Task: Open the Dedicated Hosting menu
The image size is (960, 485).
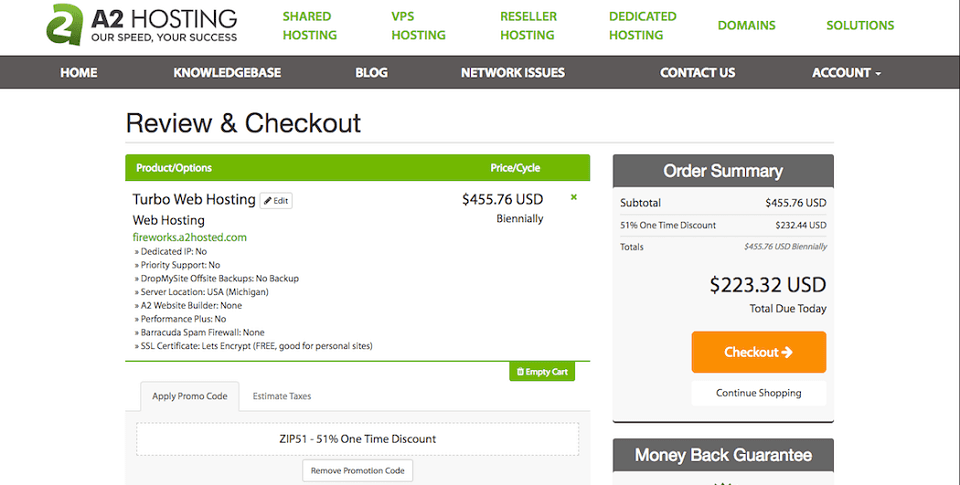Action: pyautogui.click(x=642, y=26)
